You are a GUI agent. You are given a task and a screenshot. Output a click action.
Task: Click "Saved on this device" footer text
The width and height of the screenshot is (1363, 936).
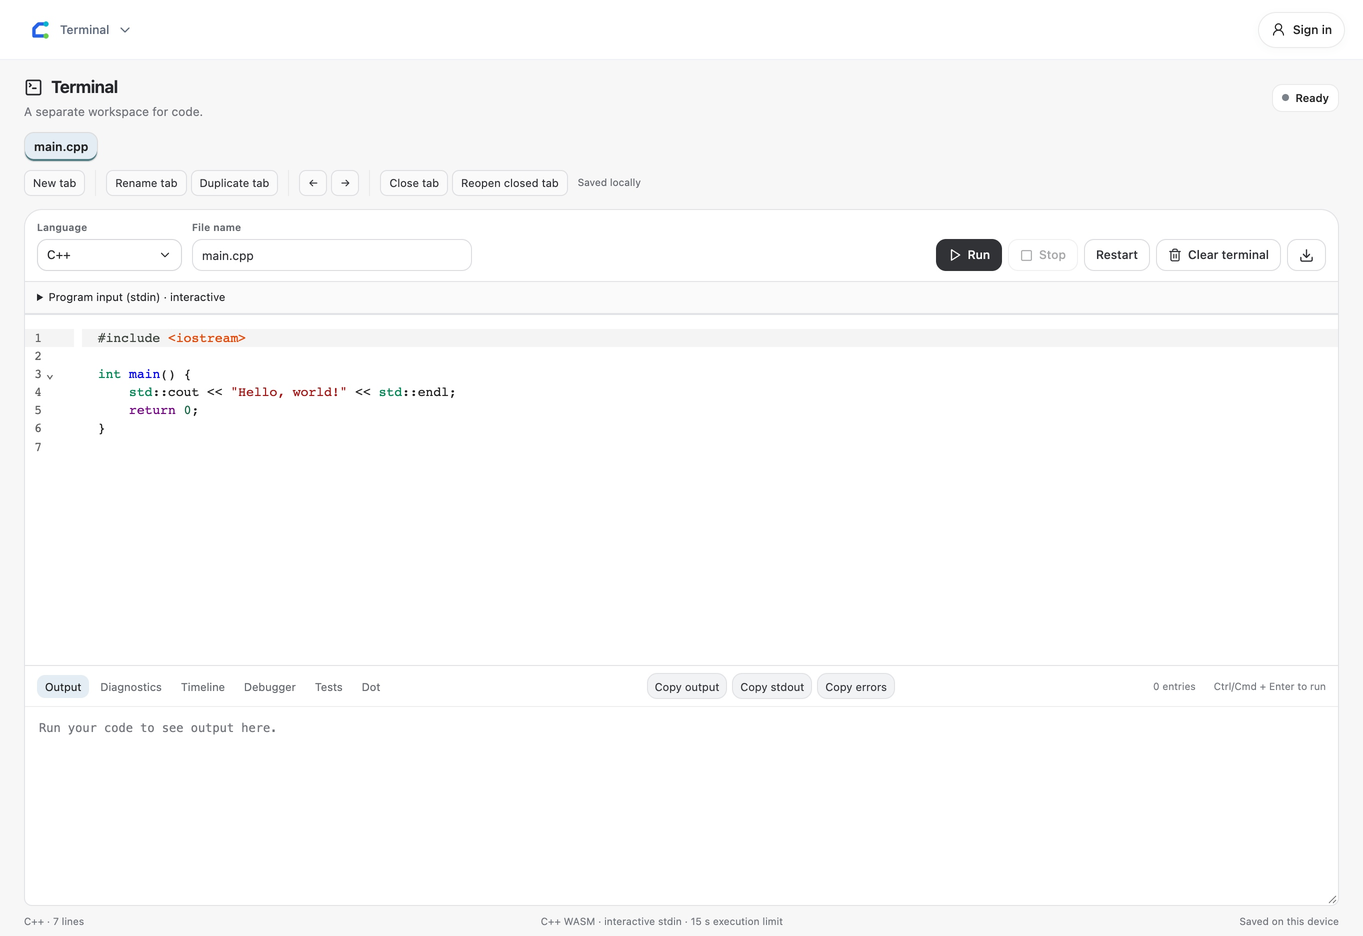pos(1288,922)
